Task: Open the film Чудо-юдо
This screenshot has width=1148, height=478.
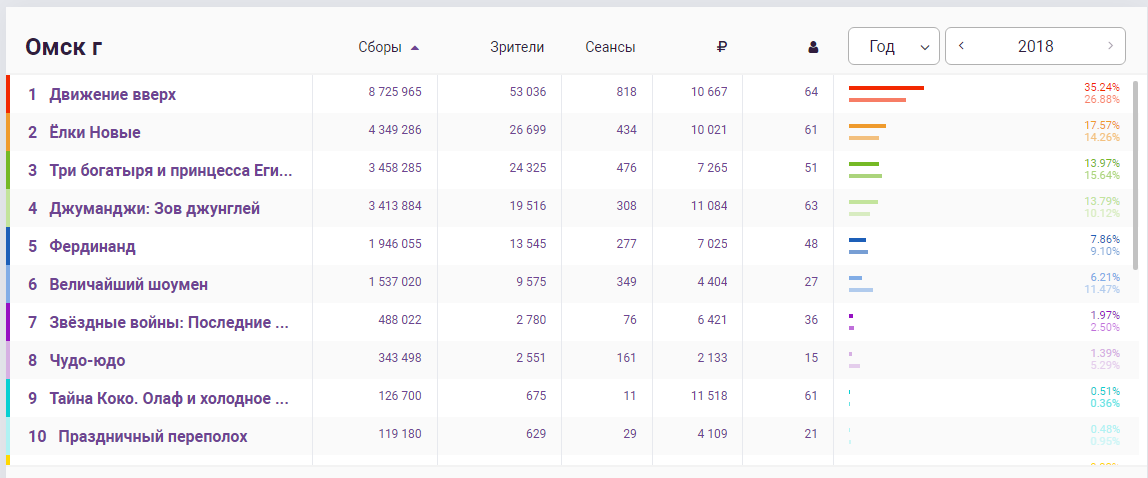Action: coord(87,361)
